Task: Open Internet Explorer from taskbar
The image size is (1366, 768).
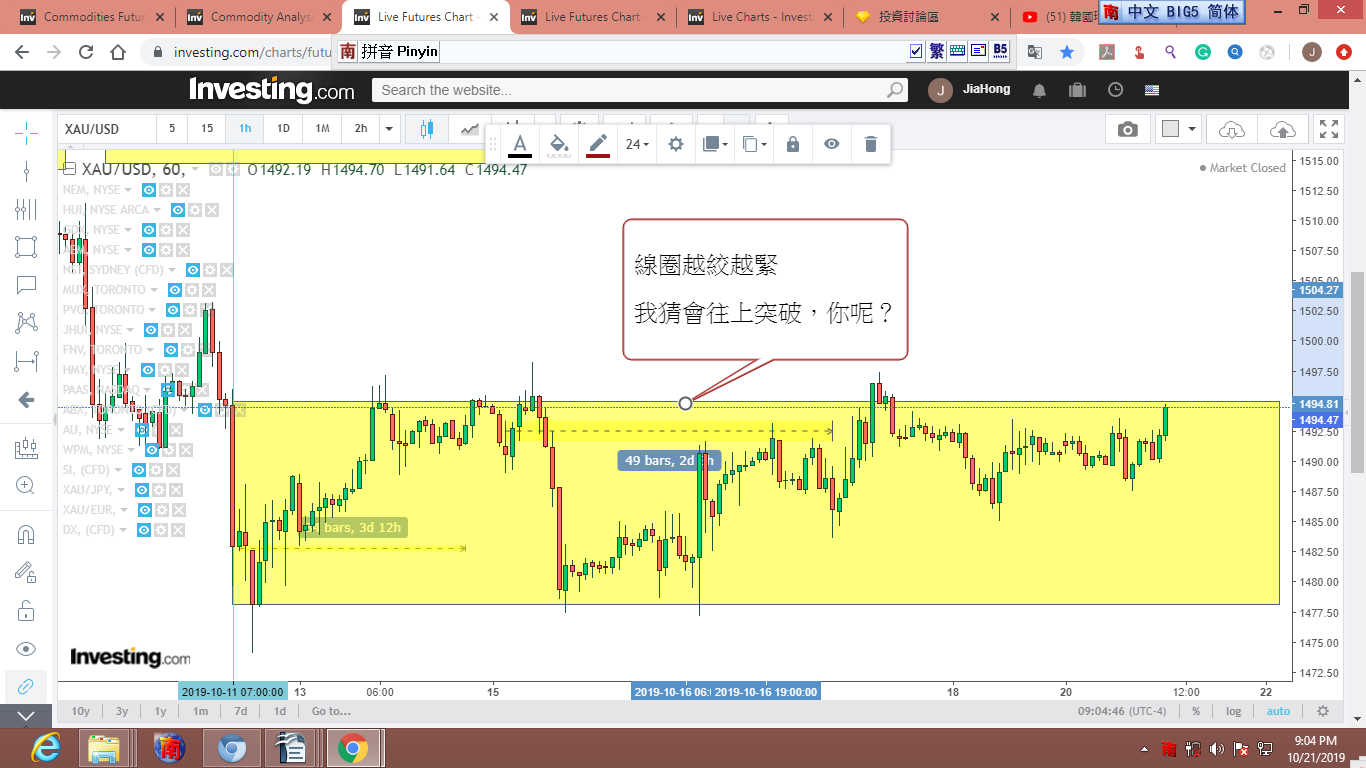Action: click(x=46, y=747)
